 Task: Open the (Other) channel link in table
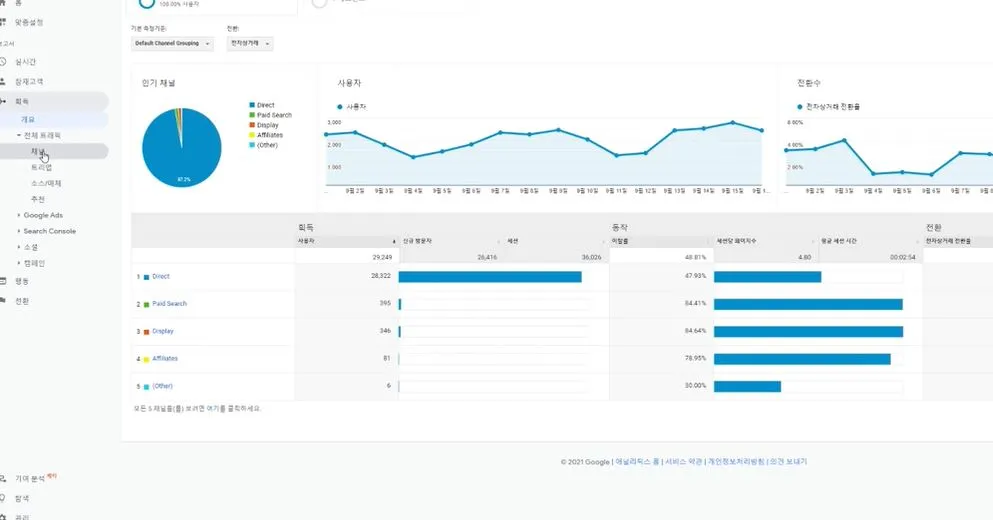[162, 386]
